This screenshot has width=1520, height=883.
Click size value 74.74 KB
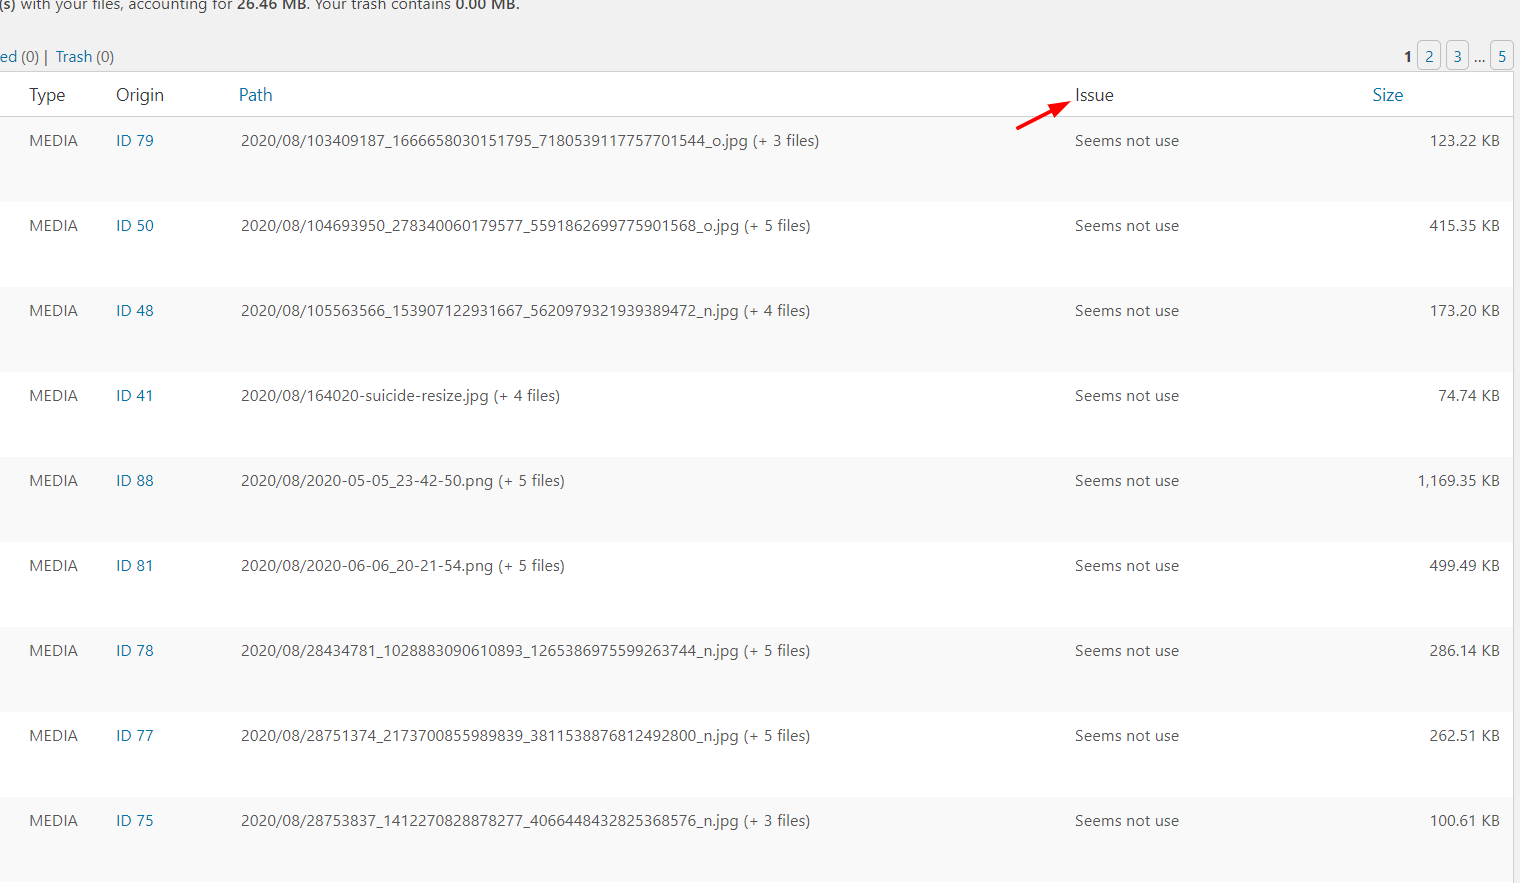click(x=1469, y=396)
